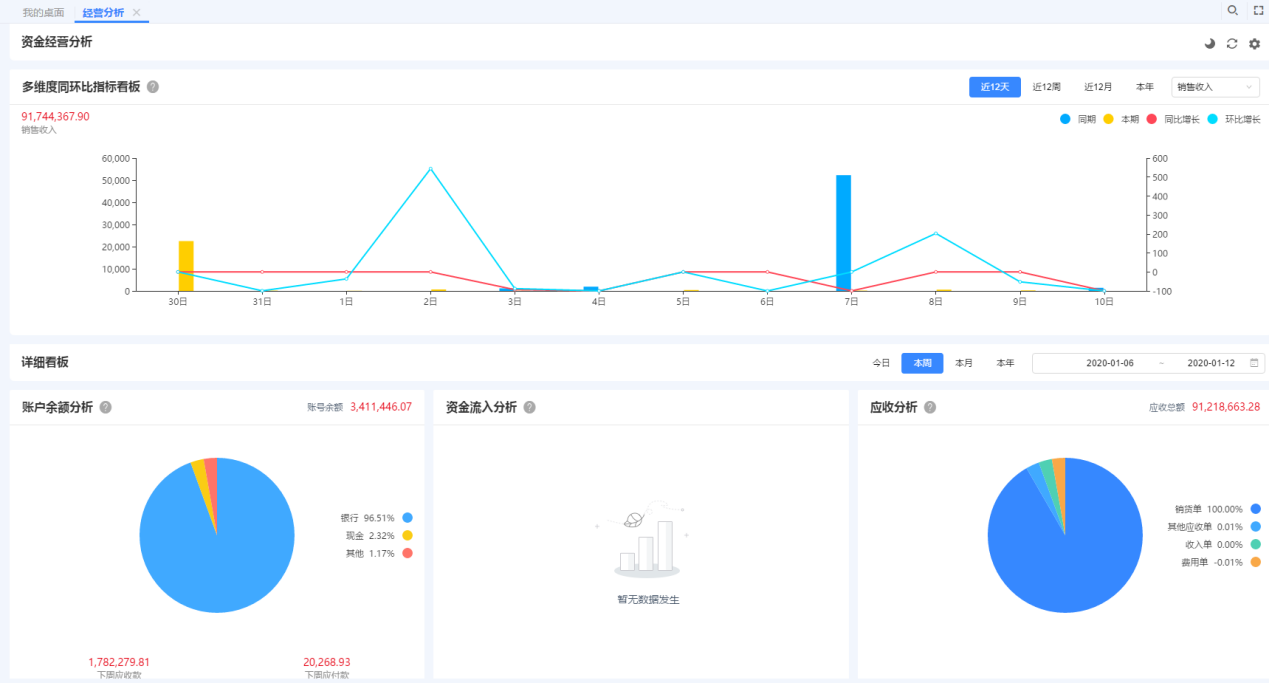Image resolution: width=1269 pixels, height=683 pixels.
Task: Click help icon next to 应收分析
Action: [x=930, y=407]
